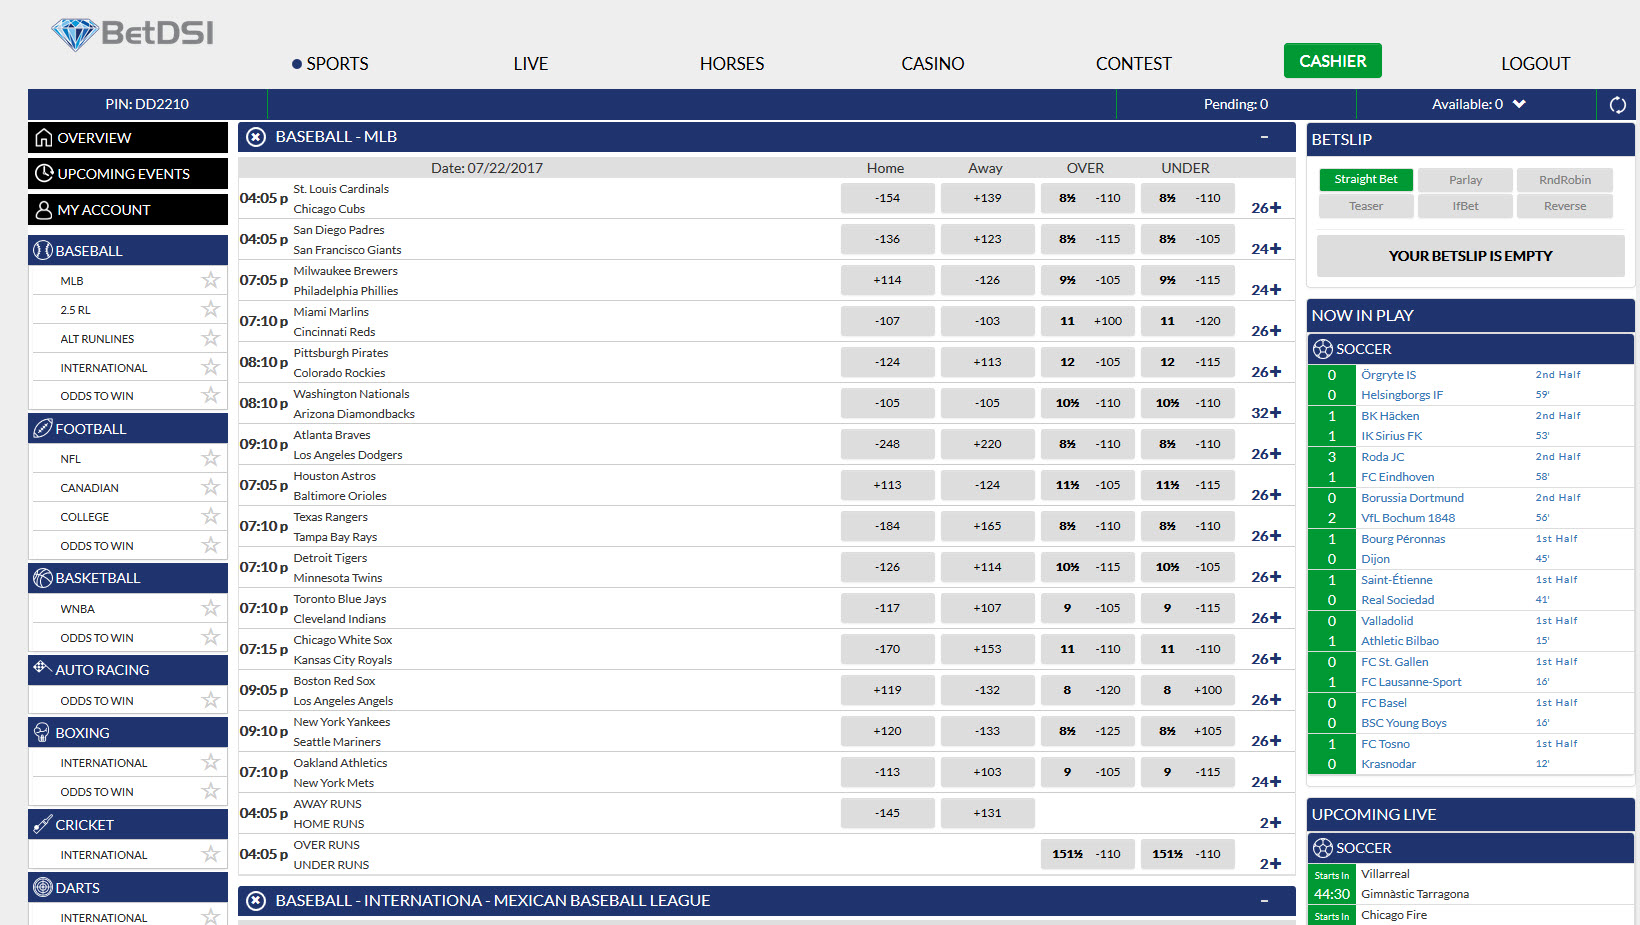1640x925 pixels.
Task: Star the College football league
Action: (x=210, y=516)
